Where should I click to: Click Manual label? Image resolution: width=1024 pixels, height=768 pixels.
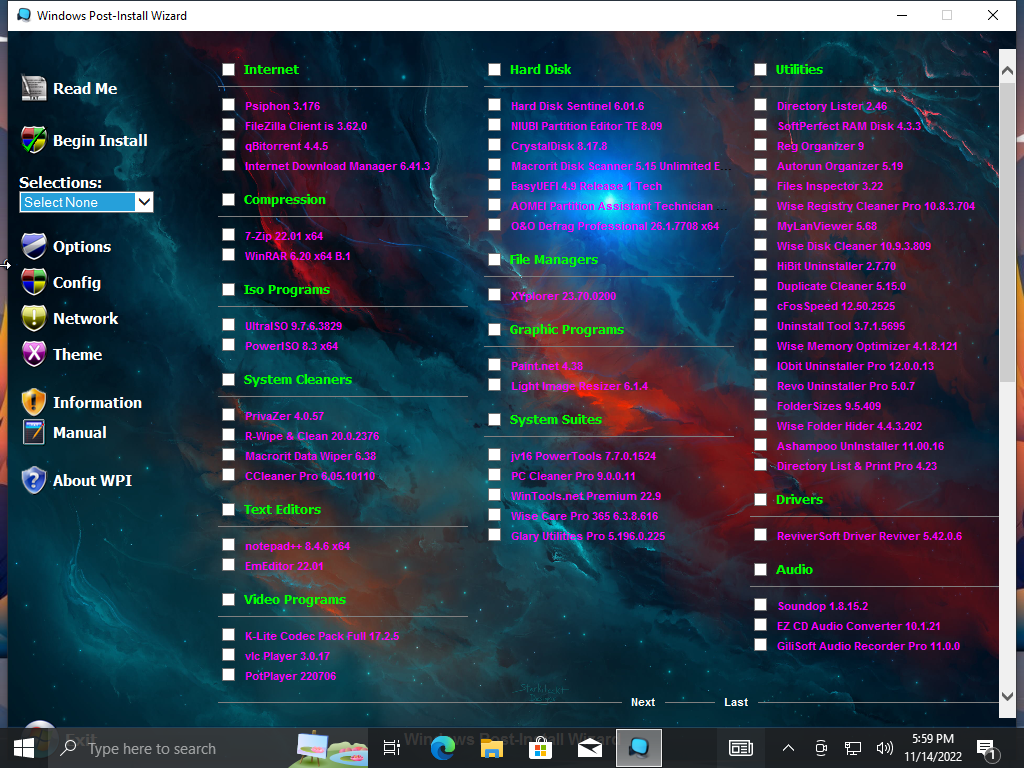(x=80, y=433)
